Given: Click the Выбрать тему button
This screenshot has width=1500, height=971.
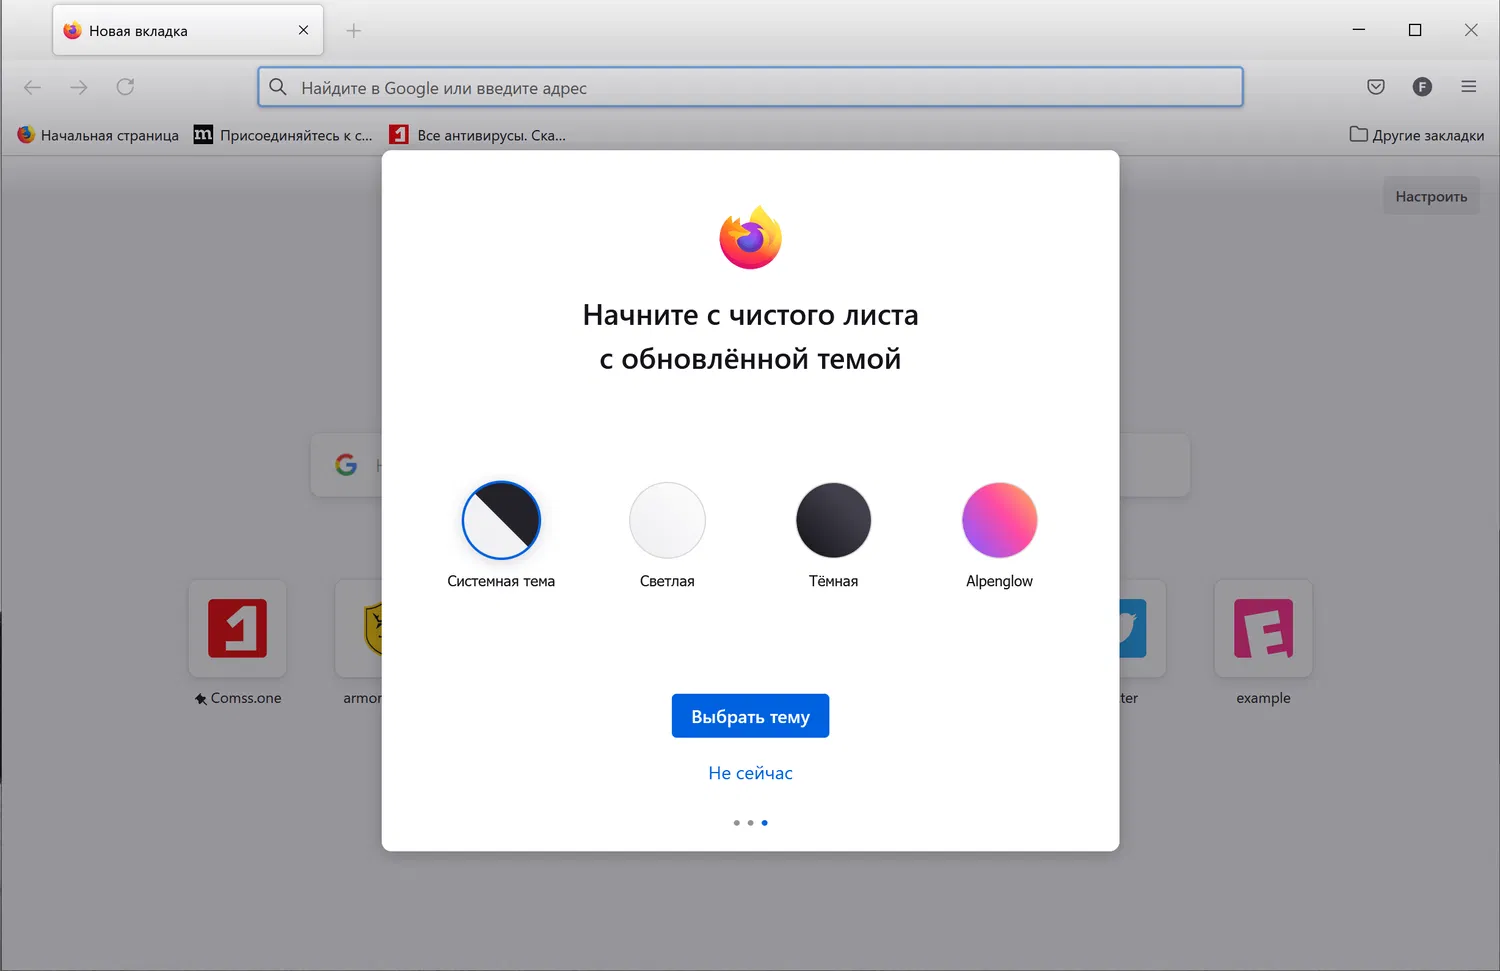Looking at the screenshot, I should point(750,716).
